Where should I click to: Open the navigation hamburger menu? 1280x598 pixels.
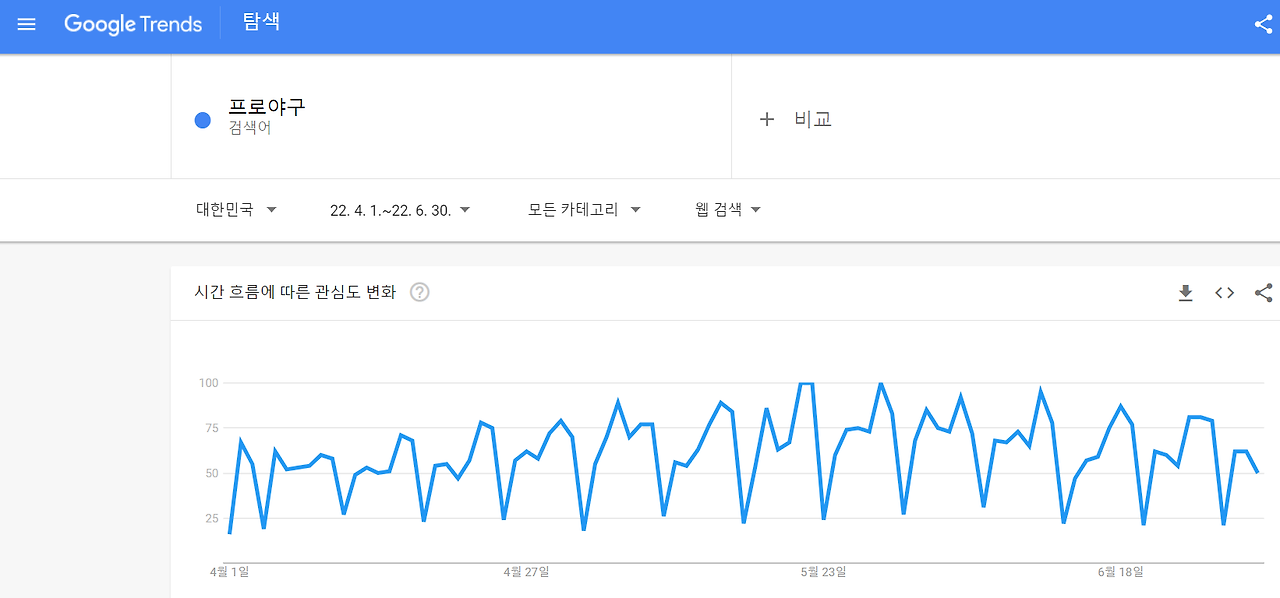click(x=26, y=24)
